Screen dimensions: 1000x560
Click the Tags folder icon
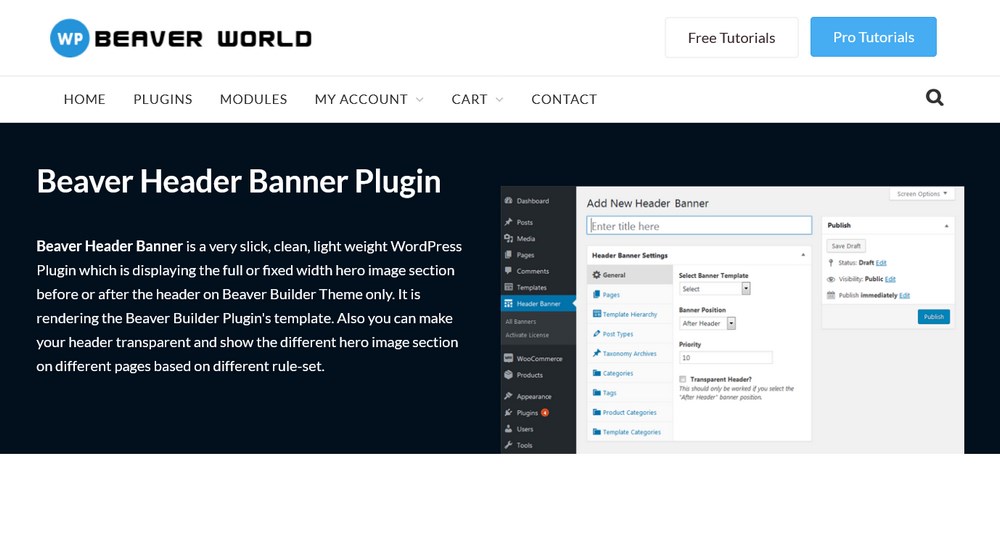[x=596, y=392]
